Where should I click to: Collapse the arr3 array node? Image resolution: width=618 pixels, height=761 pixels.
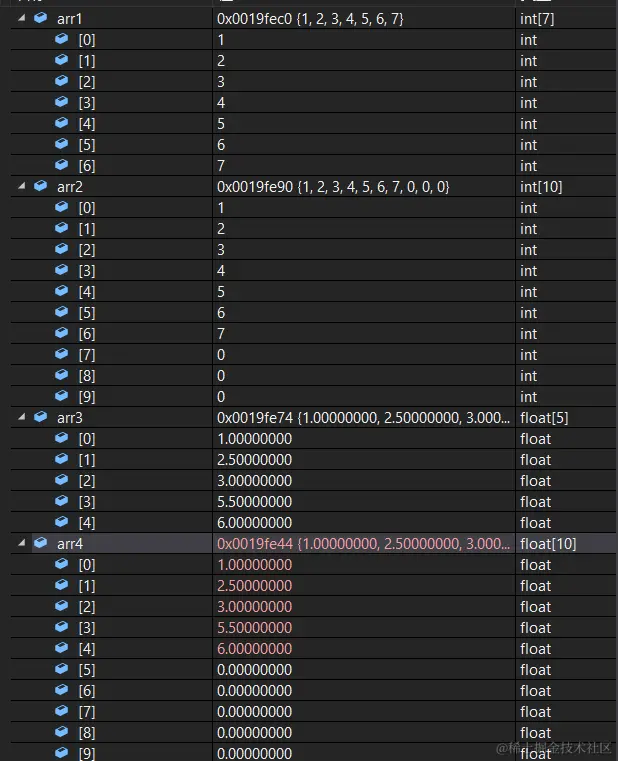(21, 417)
